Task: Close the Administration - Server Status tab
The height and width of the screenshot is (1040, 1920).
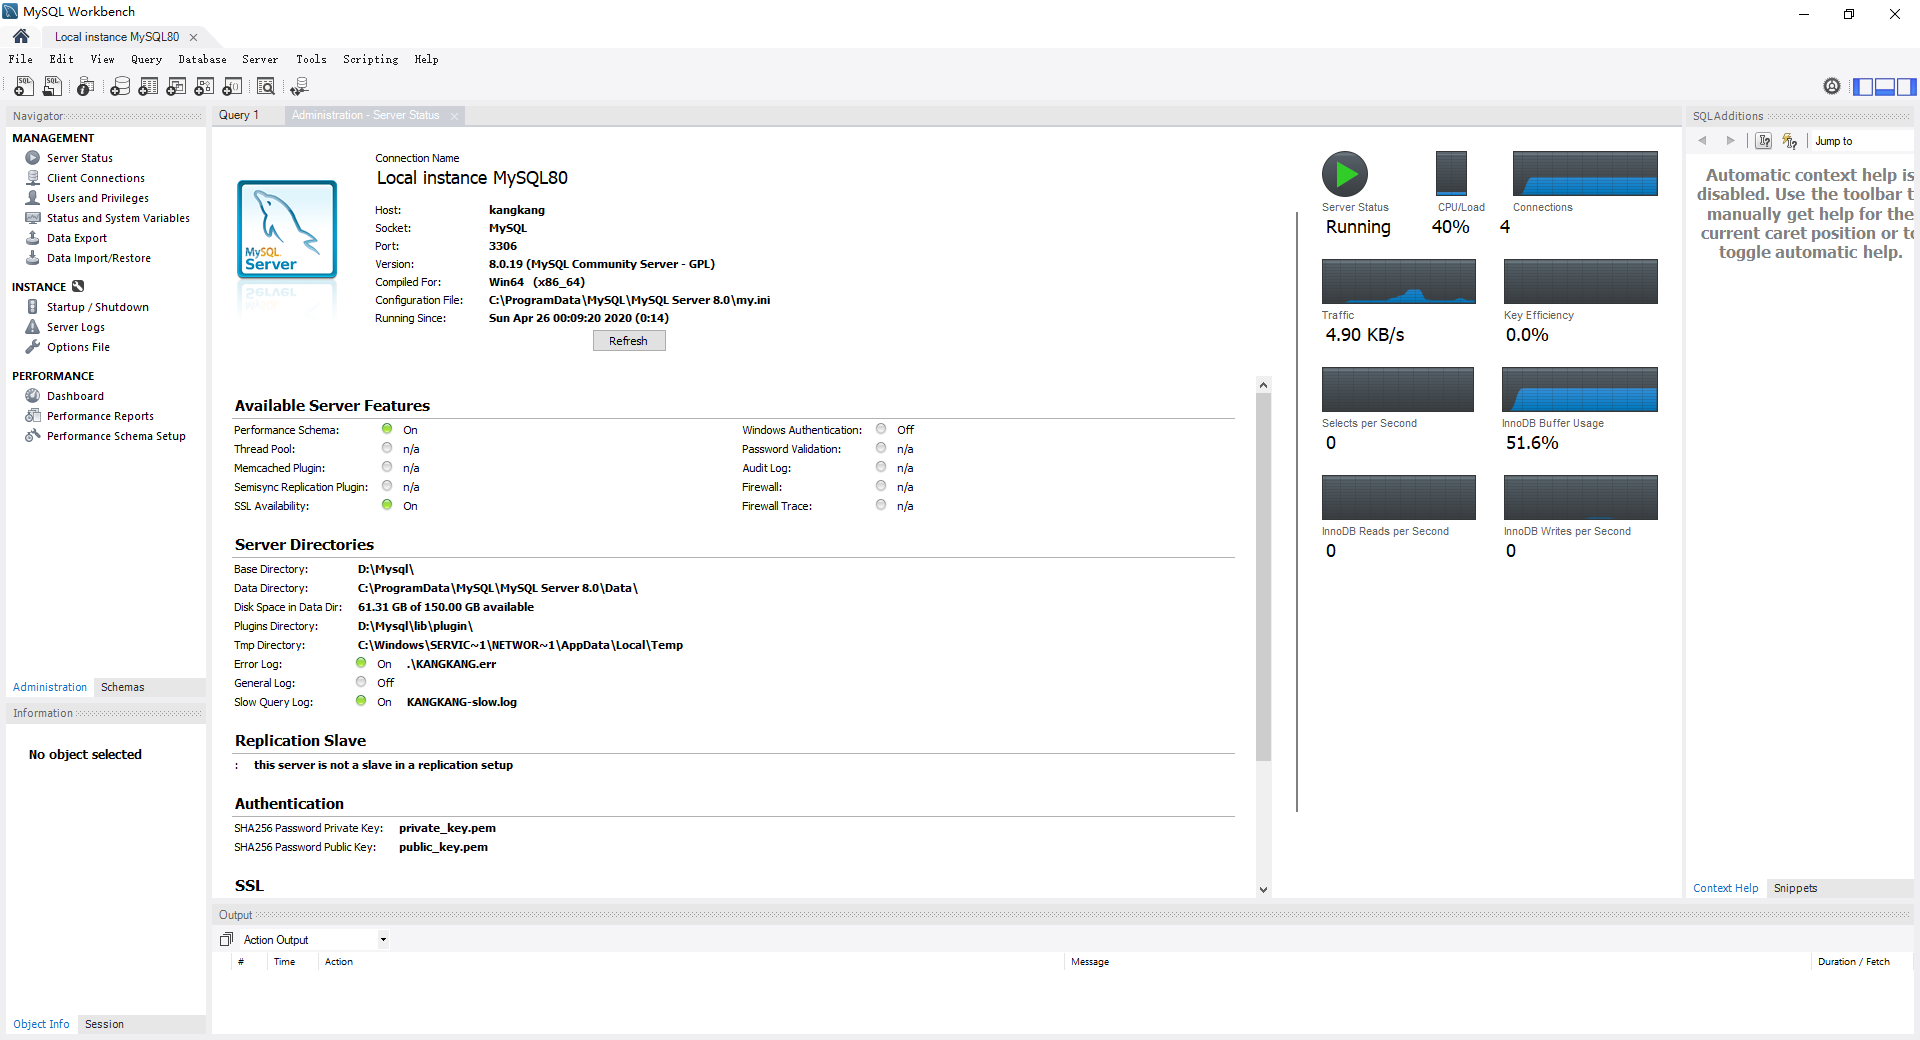Action: pos(454,116)
